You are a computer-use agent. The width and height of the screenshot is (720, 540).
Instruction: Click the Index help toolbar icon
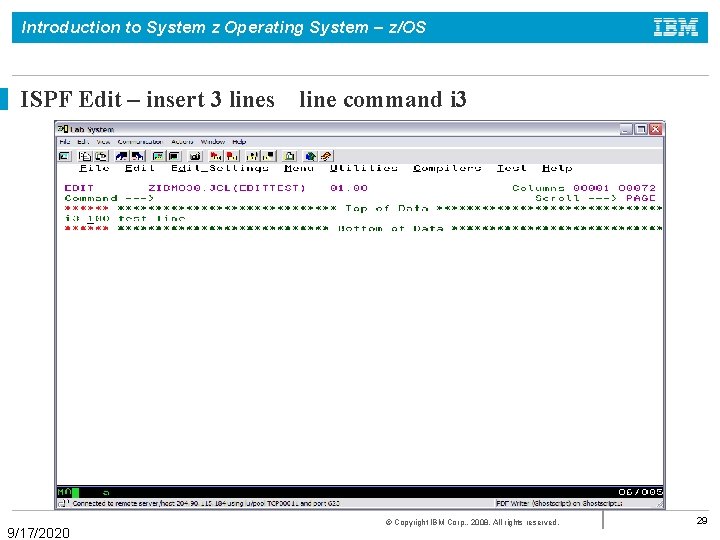326,156
